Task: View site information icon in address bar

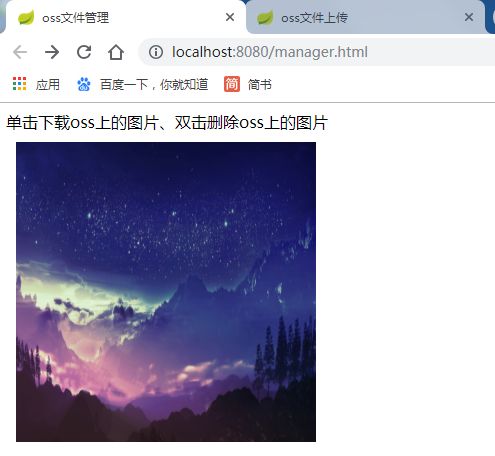Action: tap(156, 52)
